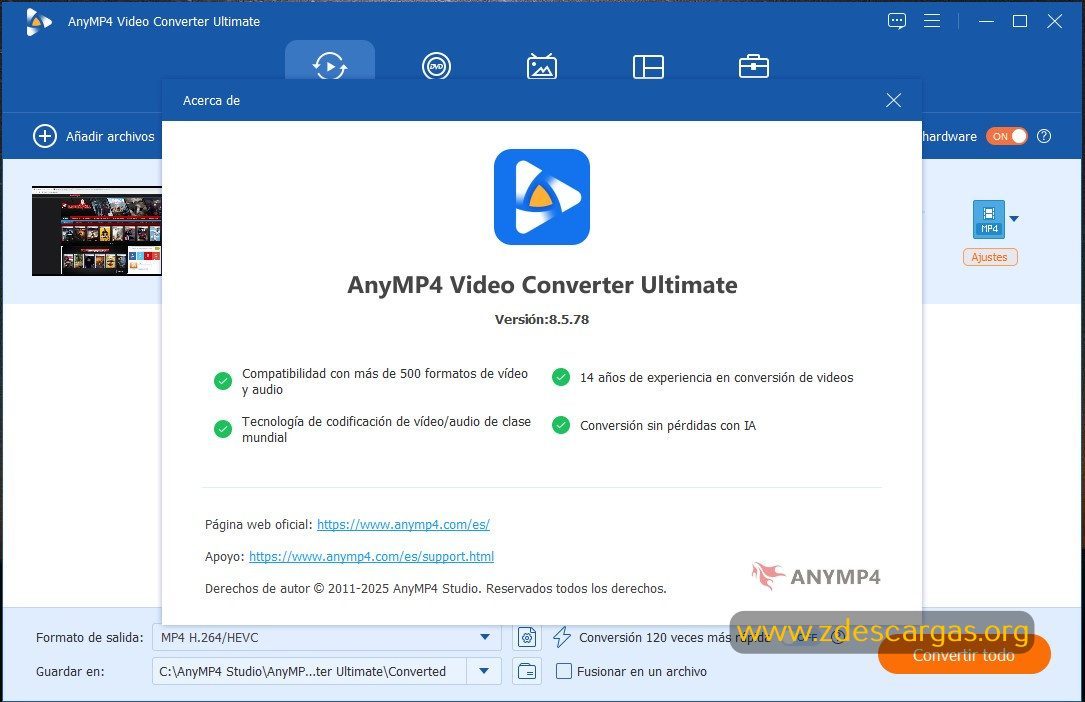Click the Guardar en path field
The width and height of the screenshot is (1085, 702).
click(x=309, y=671)
